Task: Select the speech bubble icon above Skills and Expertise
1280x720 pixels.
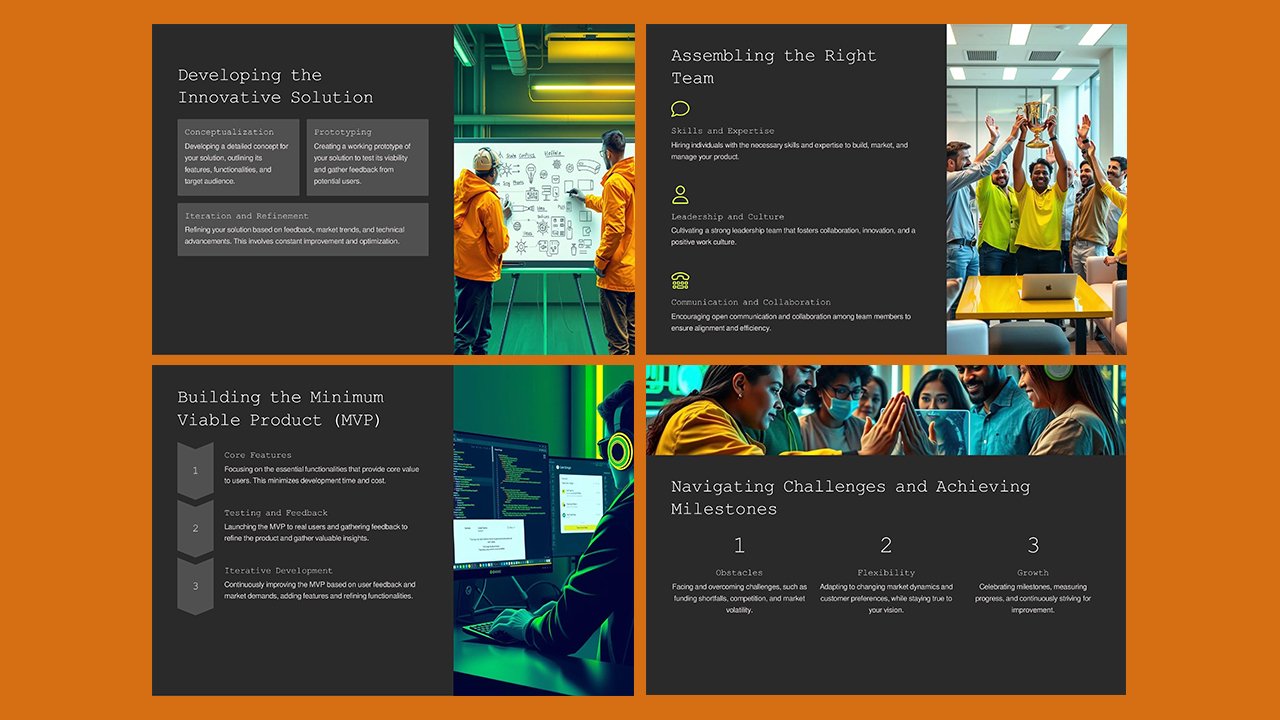Action: 680,109
